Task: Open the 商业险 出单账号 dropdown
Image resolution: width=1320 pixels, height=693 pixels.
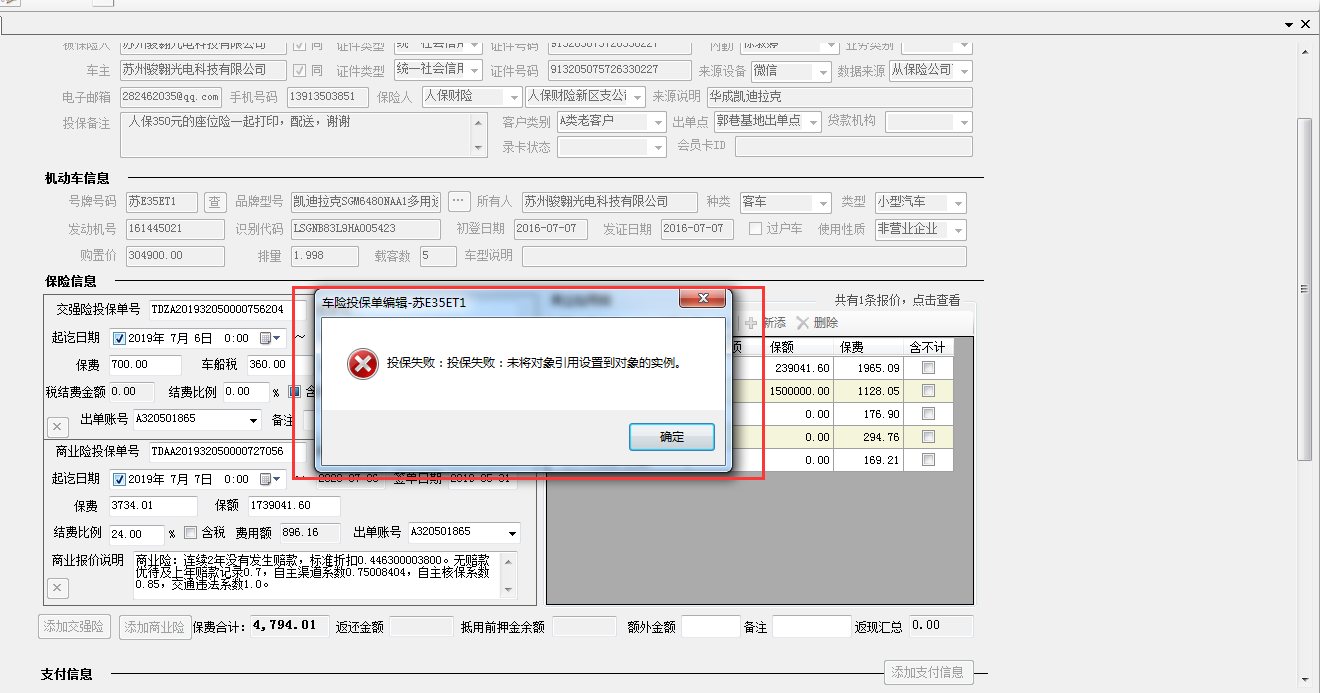Action: pos(512,533)
